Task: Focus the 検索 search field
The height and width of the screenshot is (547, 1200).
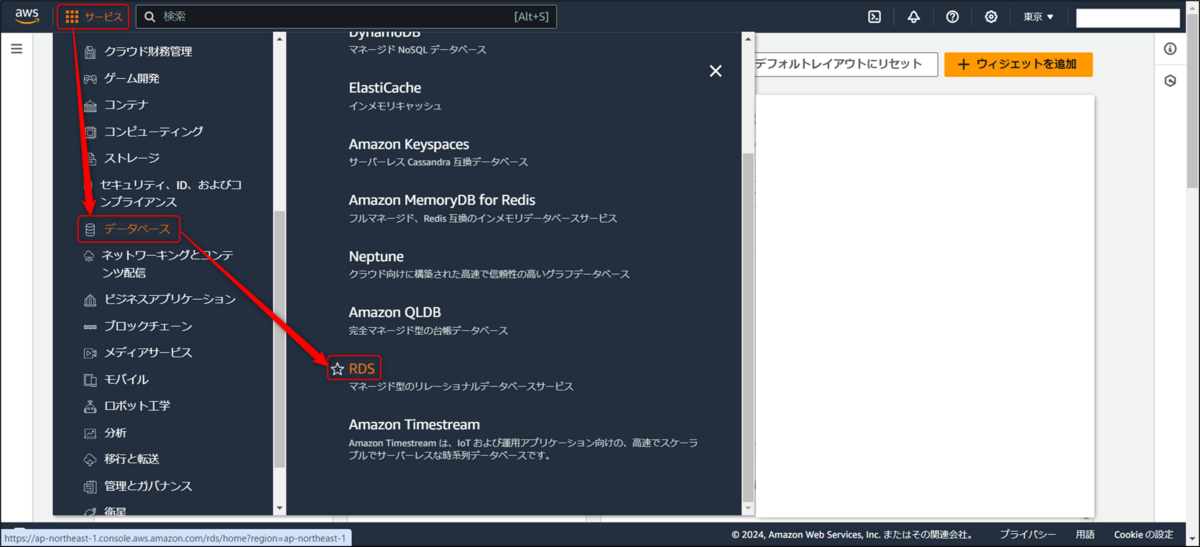Action: coord(346,17)
